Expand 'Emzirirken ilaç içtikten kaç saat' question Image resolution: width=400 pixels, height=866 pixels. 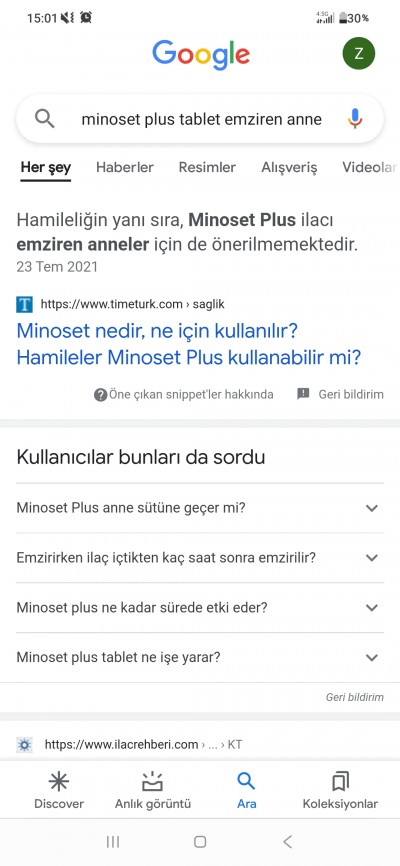(200, 558)
